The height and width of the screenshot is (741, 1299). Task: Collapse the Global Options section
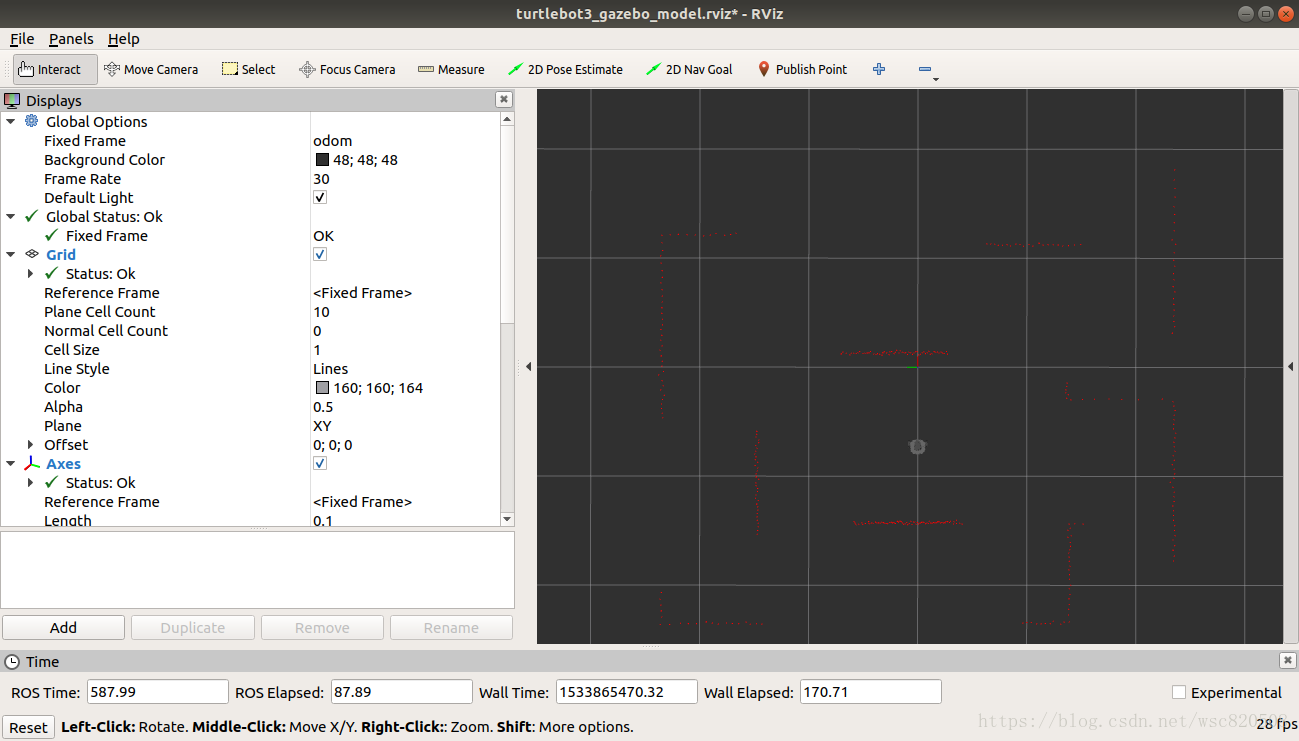[11, 121]
